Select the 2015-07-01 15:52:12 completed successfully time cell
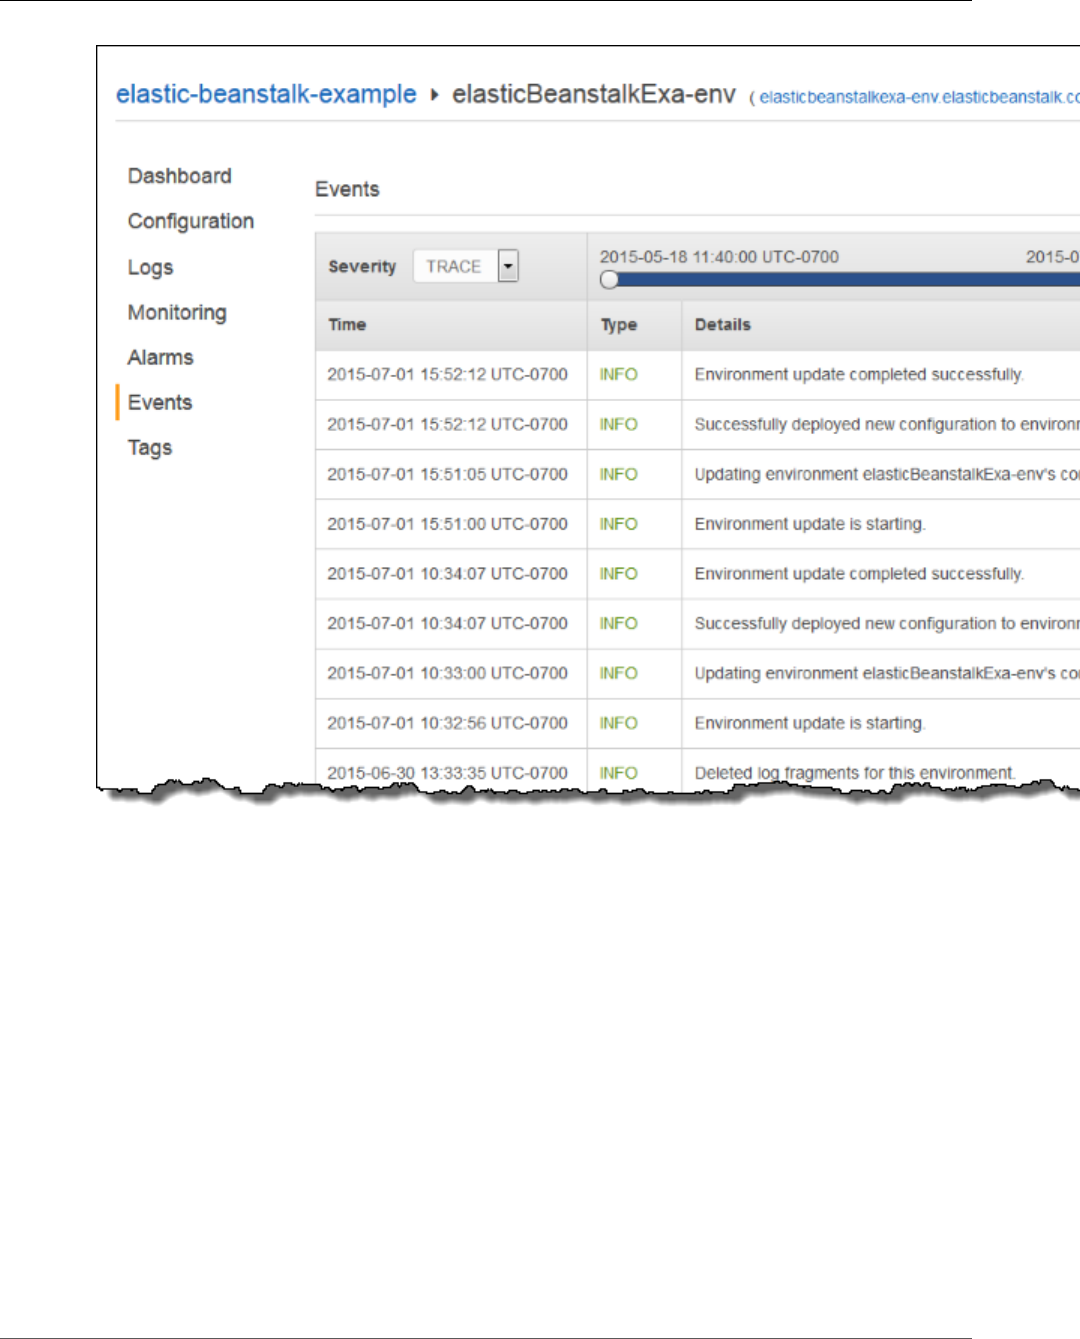1080x1339 pixels. coord(447,374)
